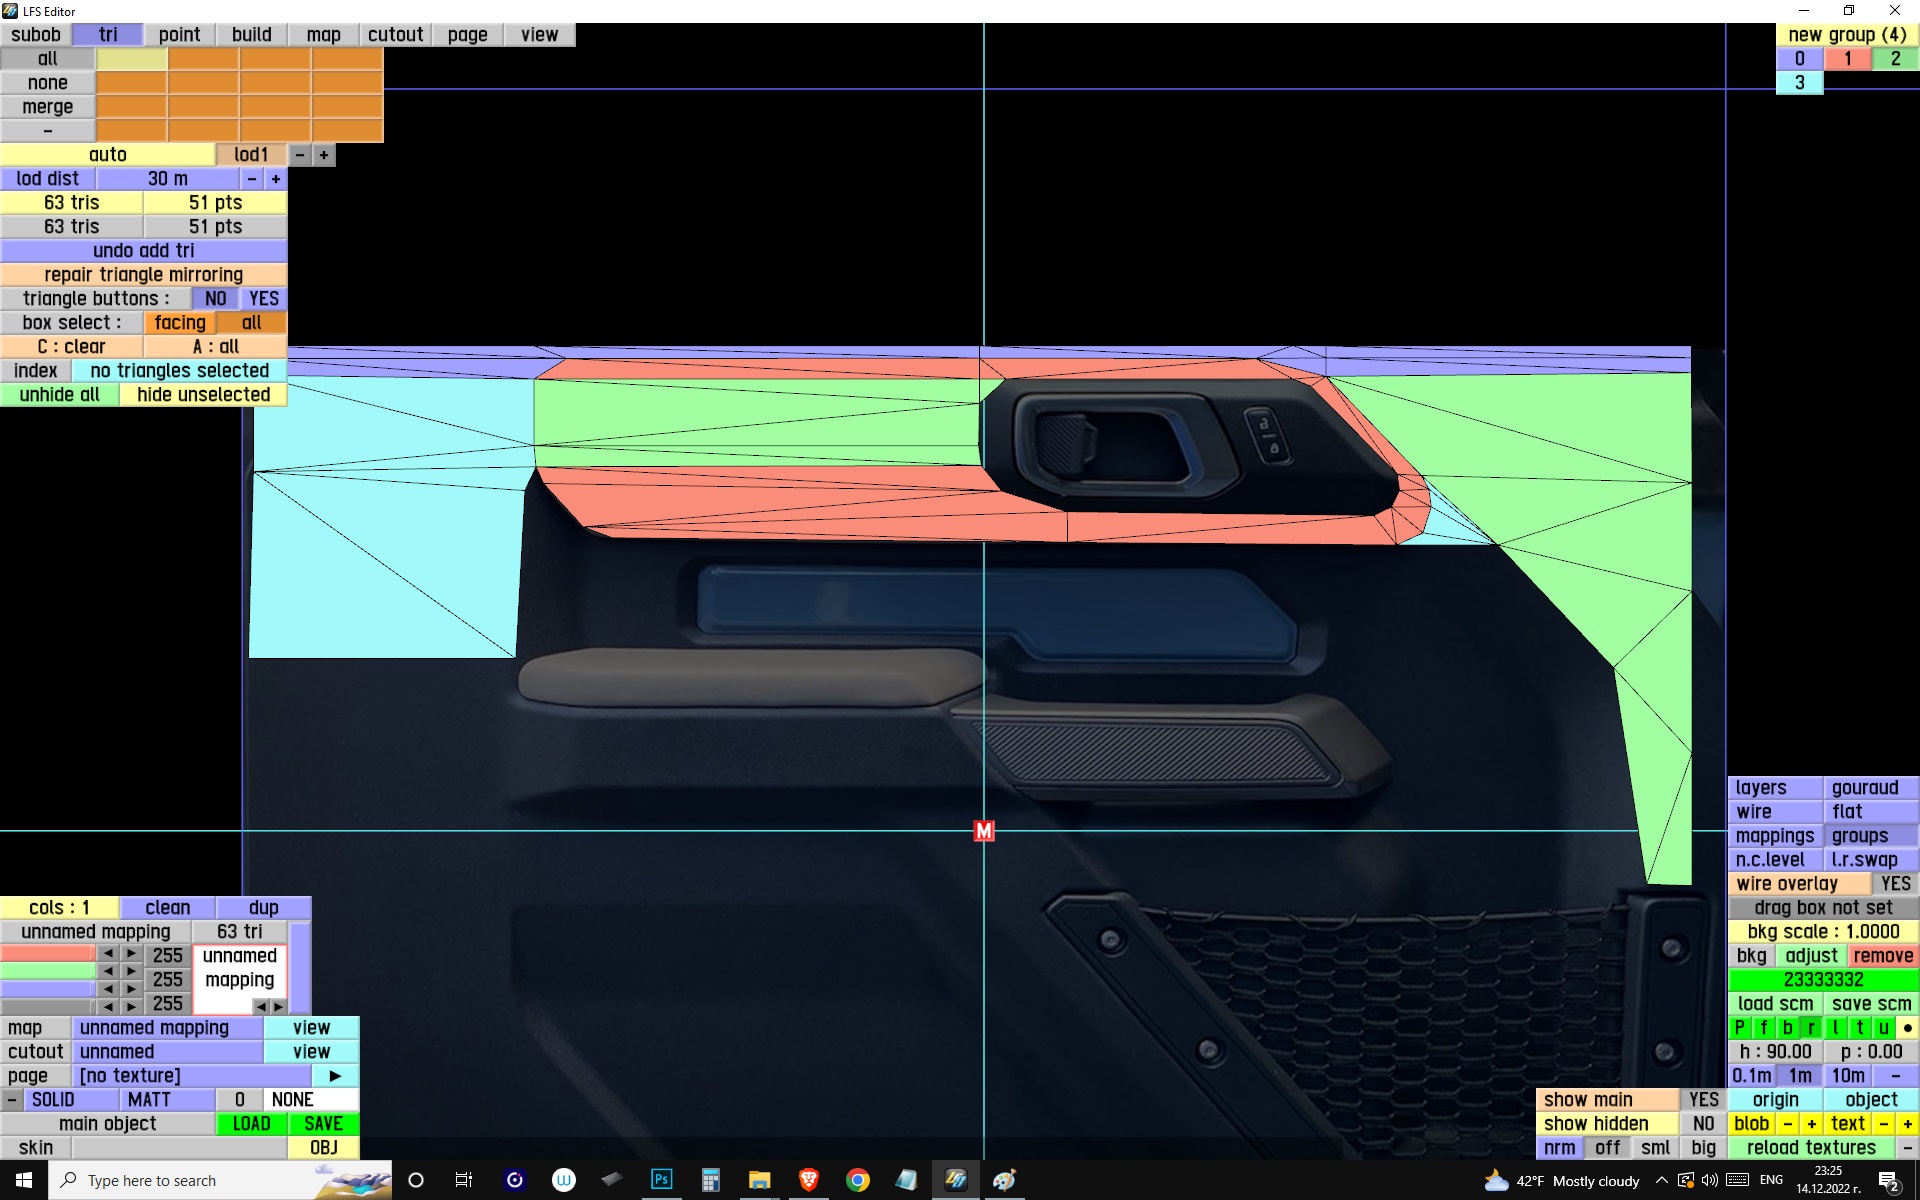Open the unnamed cutout selector

[167, 1052]
